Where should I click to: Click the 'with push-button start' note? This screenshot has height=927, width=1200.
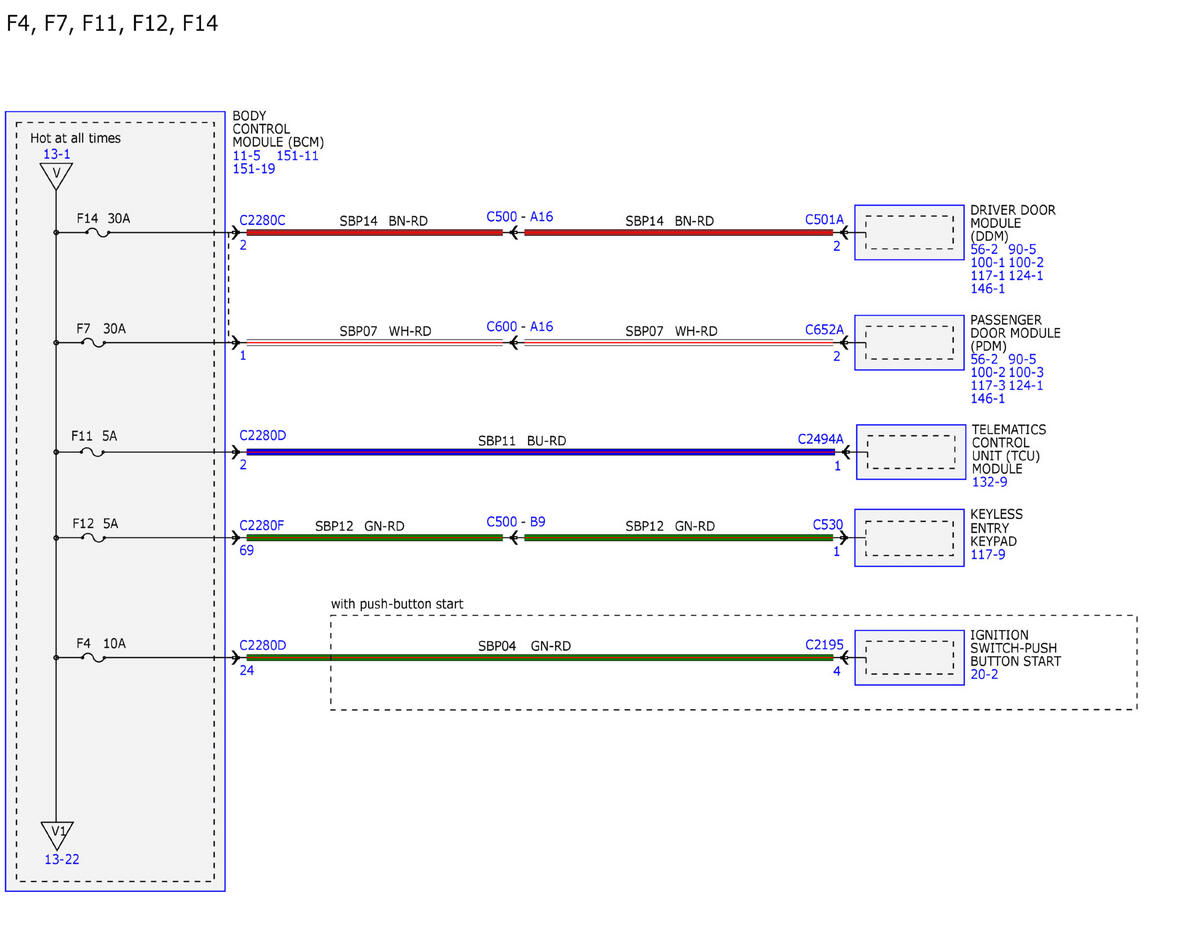coord(397,605)
